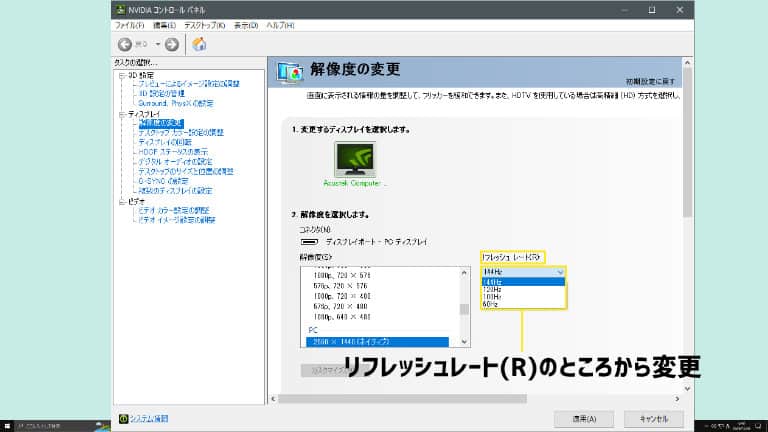This screenshot has width=768, height=432.
Task: Click the resolution list scrollbar thumb
Action: click(464, 309)
